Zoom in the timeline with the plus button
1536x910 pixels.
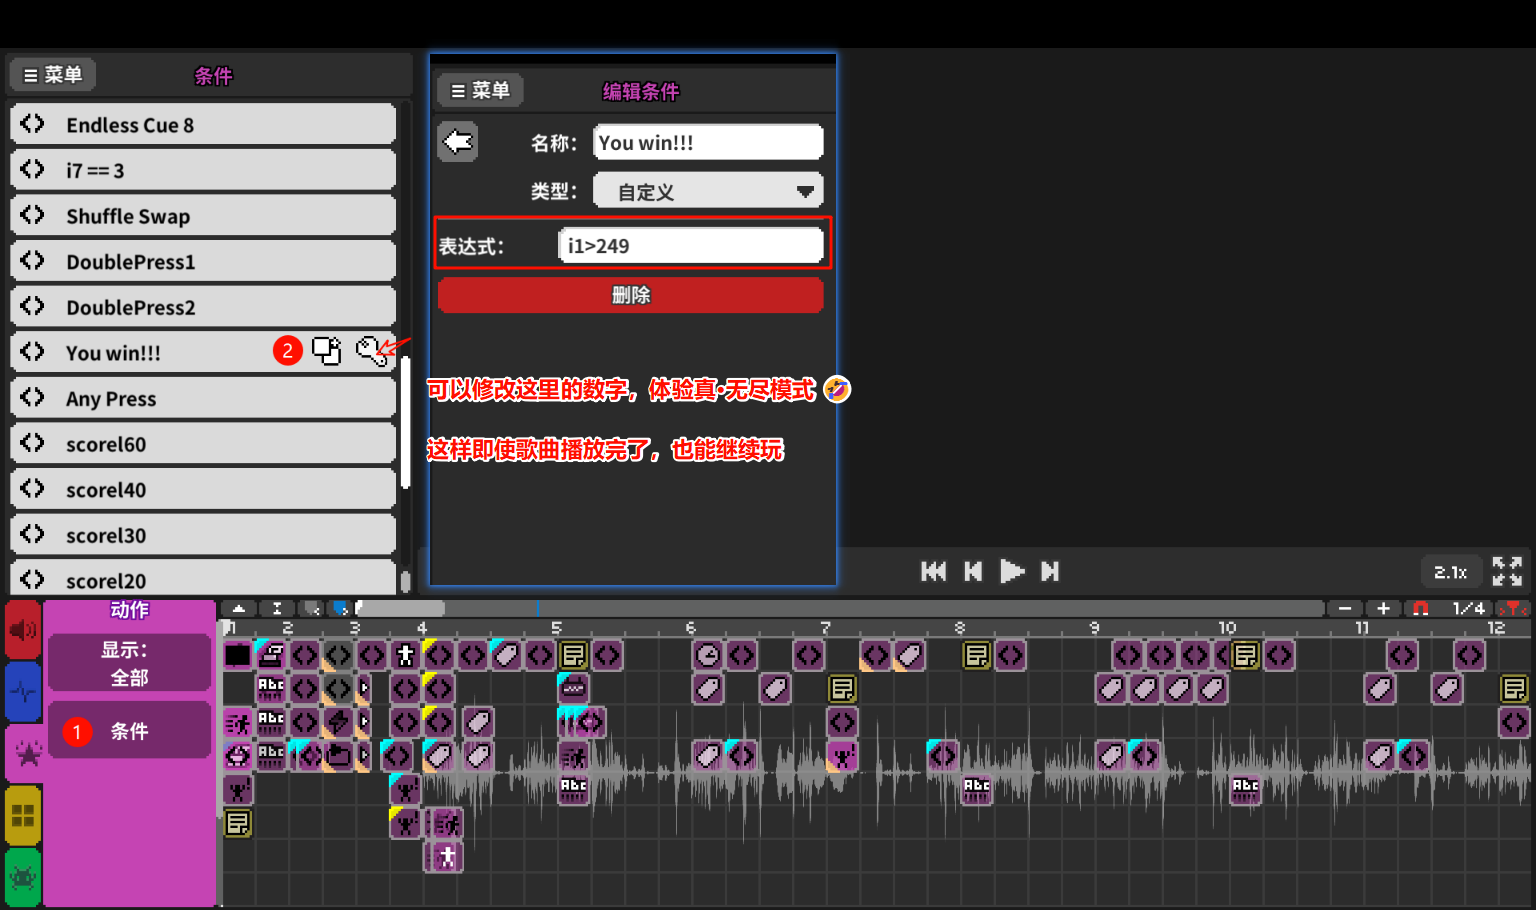pyautogui.click(x=1383, y=608)
